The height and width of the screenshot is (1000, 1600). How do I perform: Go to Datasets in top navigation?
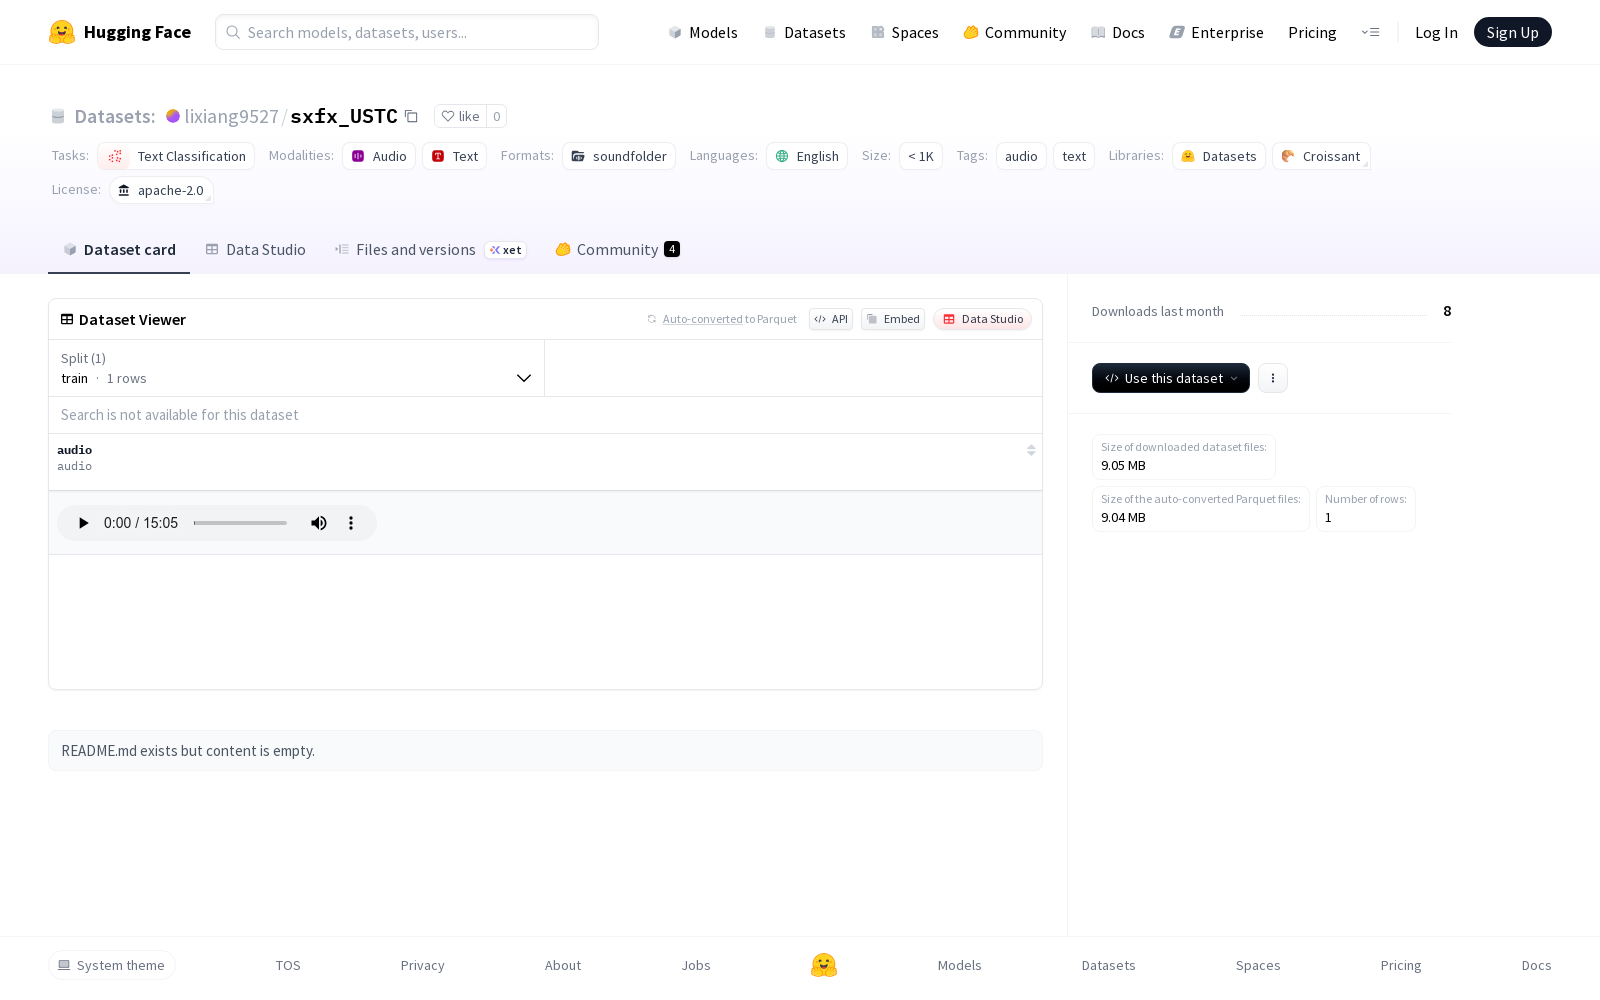[x=804, y=32]
